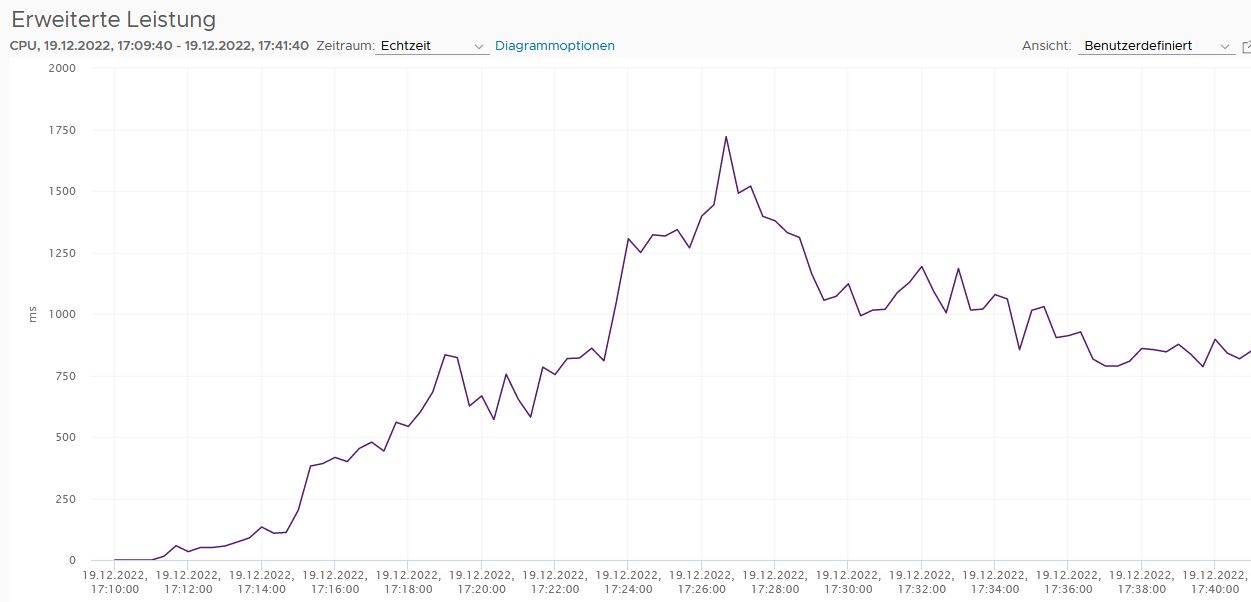Click the 1750 y-axis value
This screenshot has width=1251, height=602.
62,130
